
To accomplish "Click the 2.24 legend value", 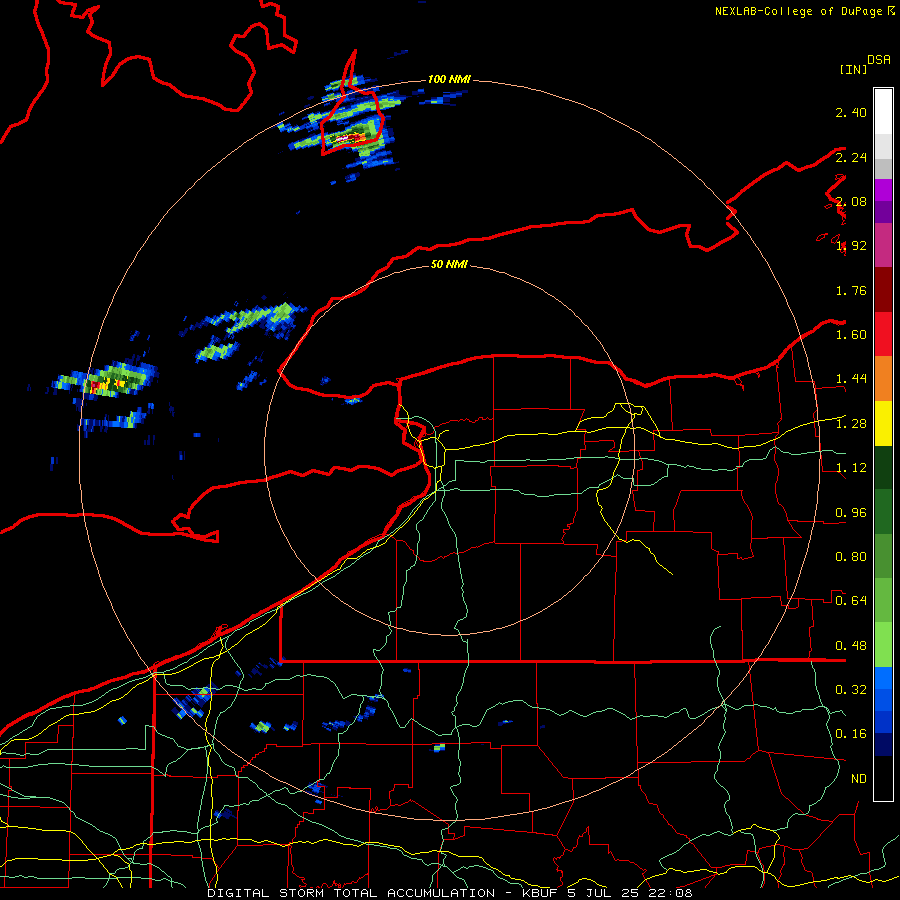I will pyautogui.click(x=851, y=157).
